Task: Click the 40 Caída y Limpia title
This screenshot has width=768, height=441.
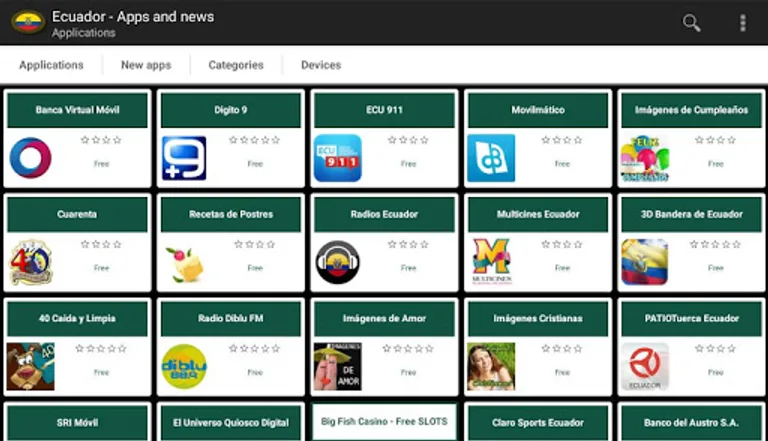Action: click(x=77, y=318)
